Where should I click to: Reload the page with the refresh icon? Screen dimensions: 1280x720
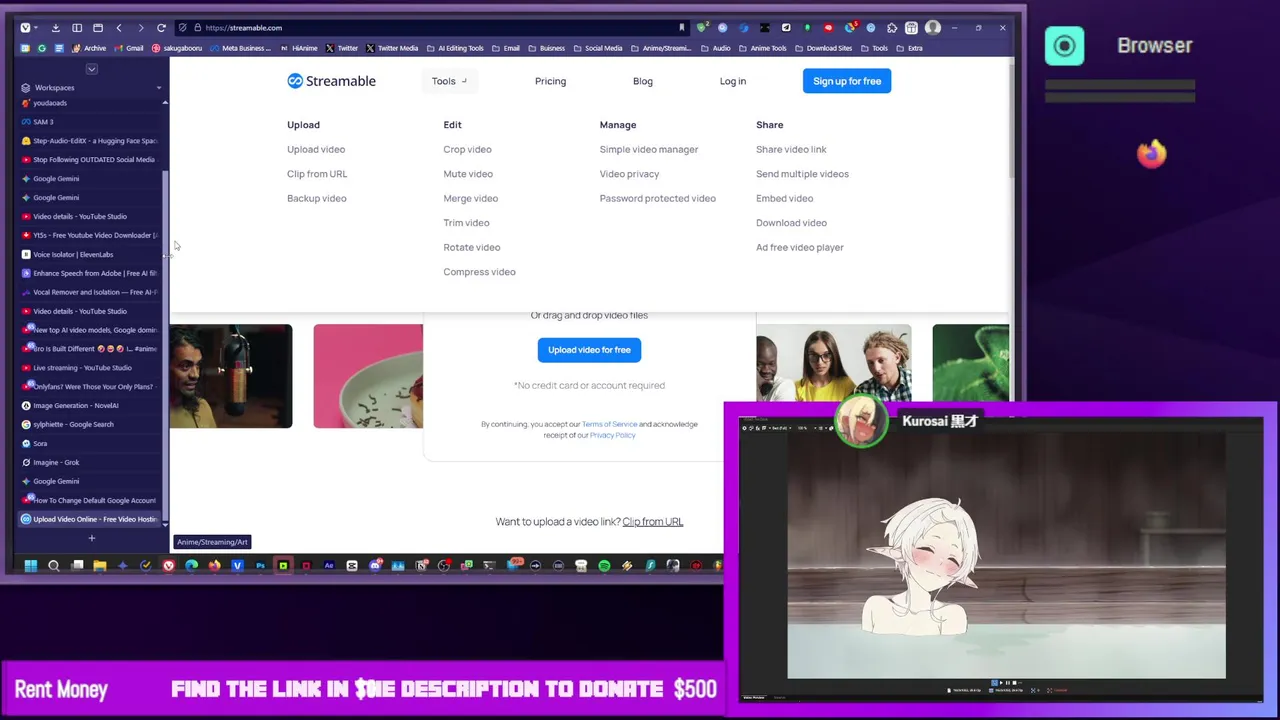(161, 28)
